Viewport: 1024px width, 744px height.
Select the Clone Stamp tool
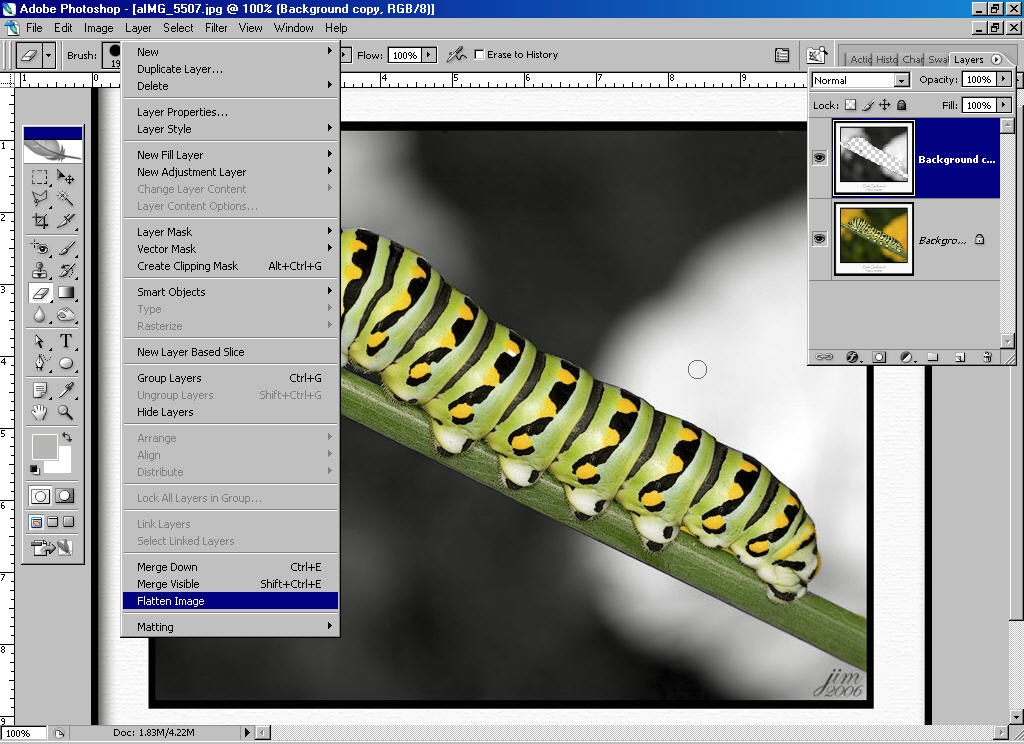point(39,270)
